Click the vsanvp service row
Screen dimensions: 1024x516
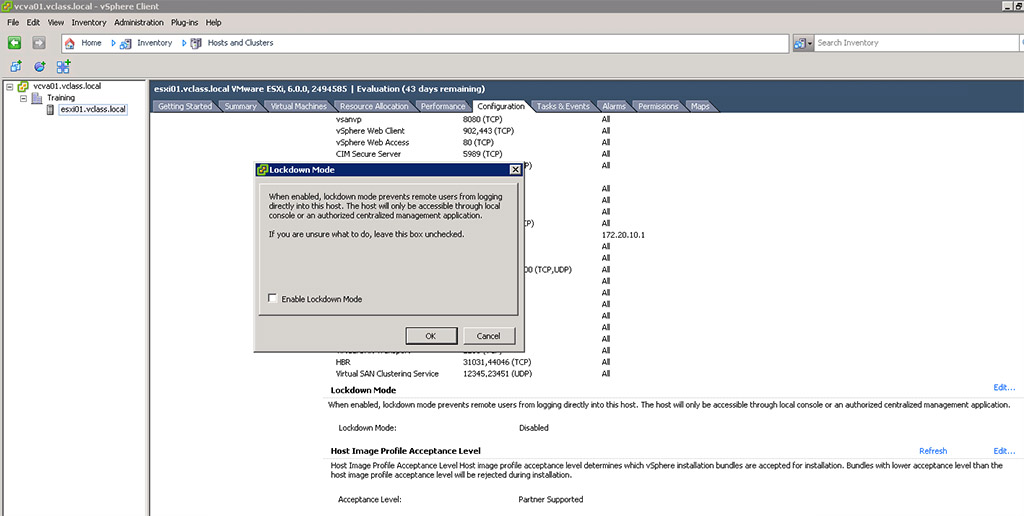[x=473, y=120]
